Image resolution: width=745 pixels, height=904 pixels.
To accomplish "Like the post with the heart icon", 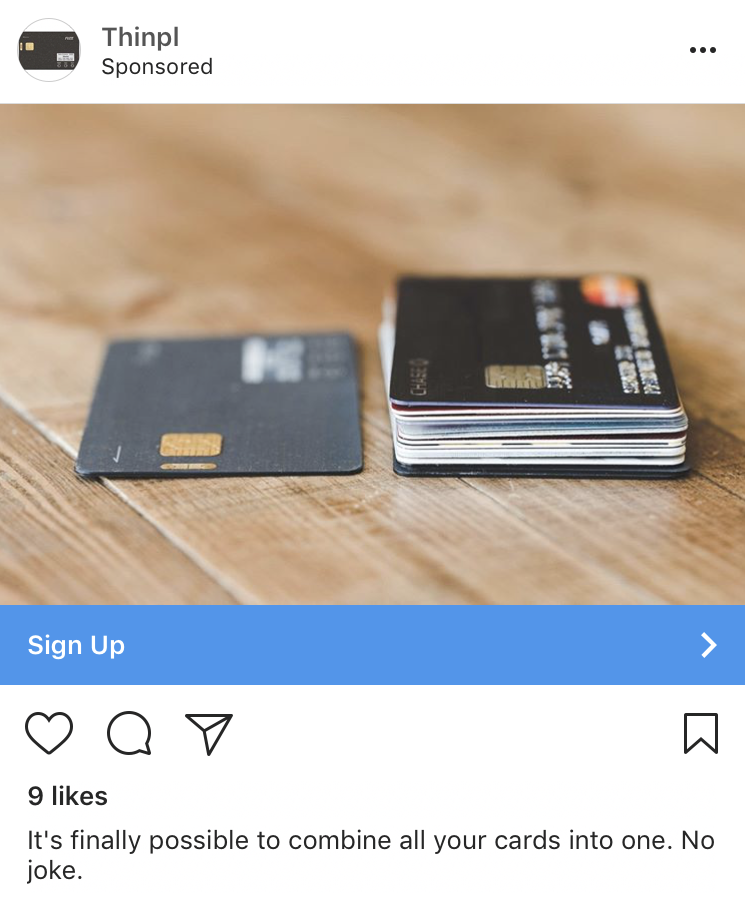I will pyautogui.click(x=49, y=733).
